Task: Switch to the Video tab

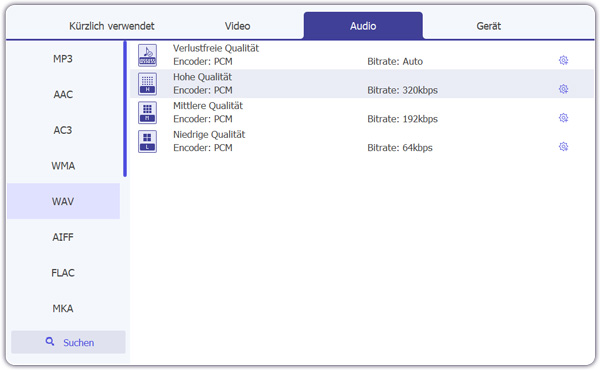Action: point(237,26)
